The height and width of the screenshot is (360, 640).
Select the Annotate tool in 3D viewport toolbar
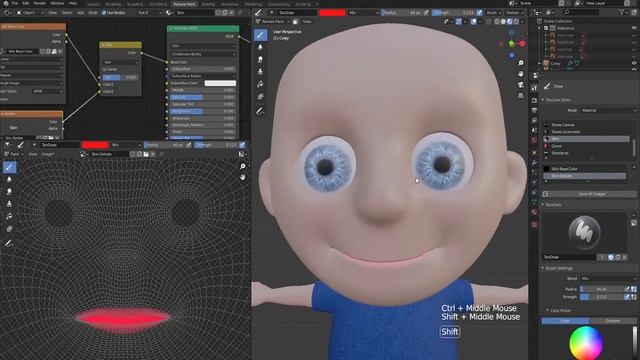point(260,111)
